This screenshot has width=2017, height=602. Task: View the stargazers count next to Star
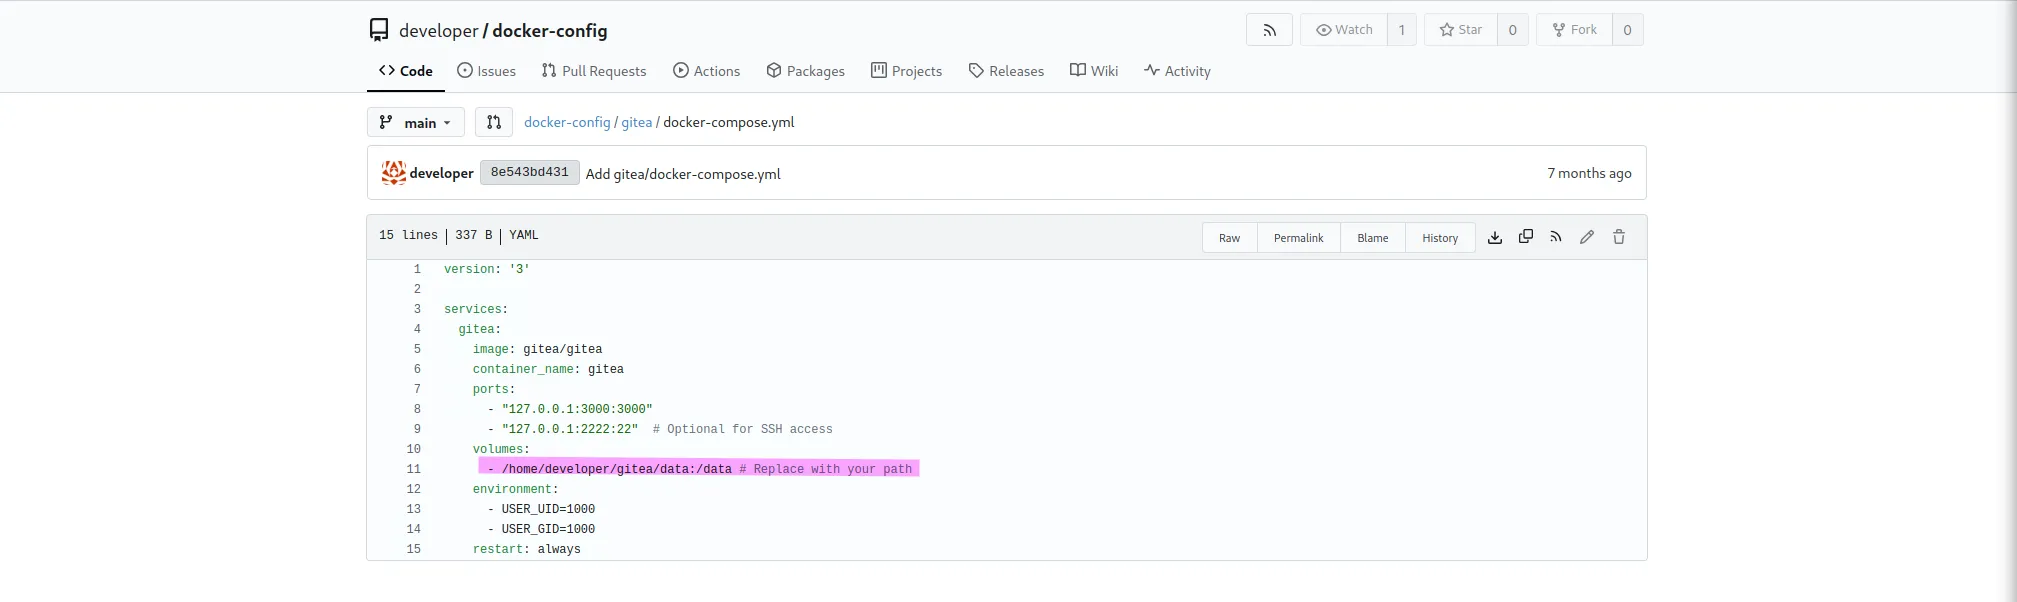(1513, 30)
